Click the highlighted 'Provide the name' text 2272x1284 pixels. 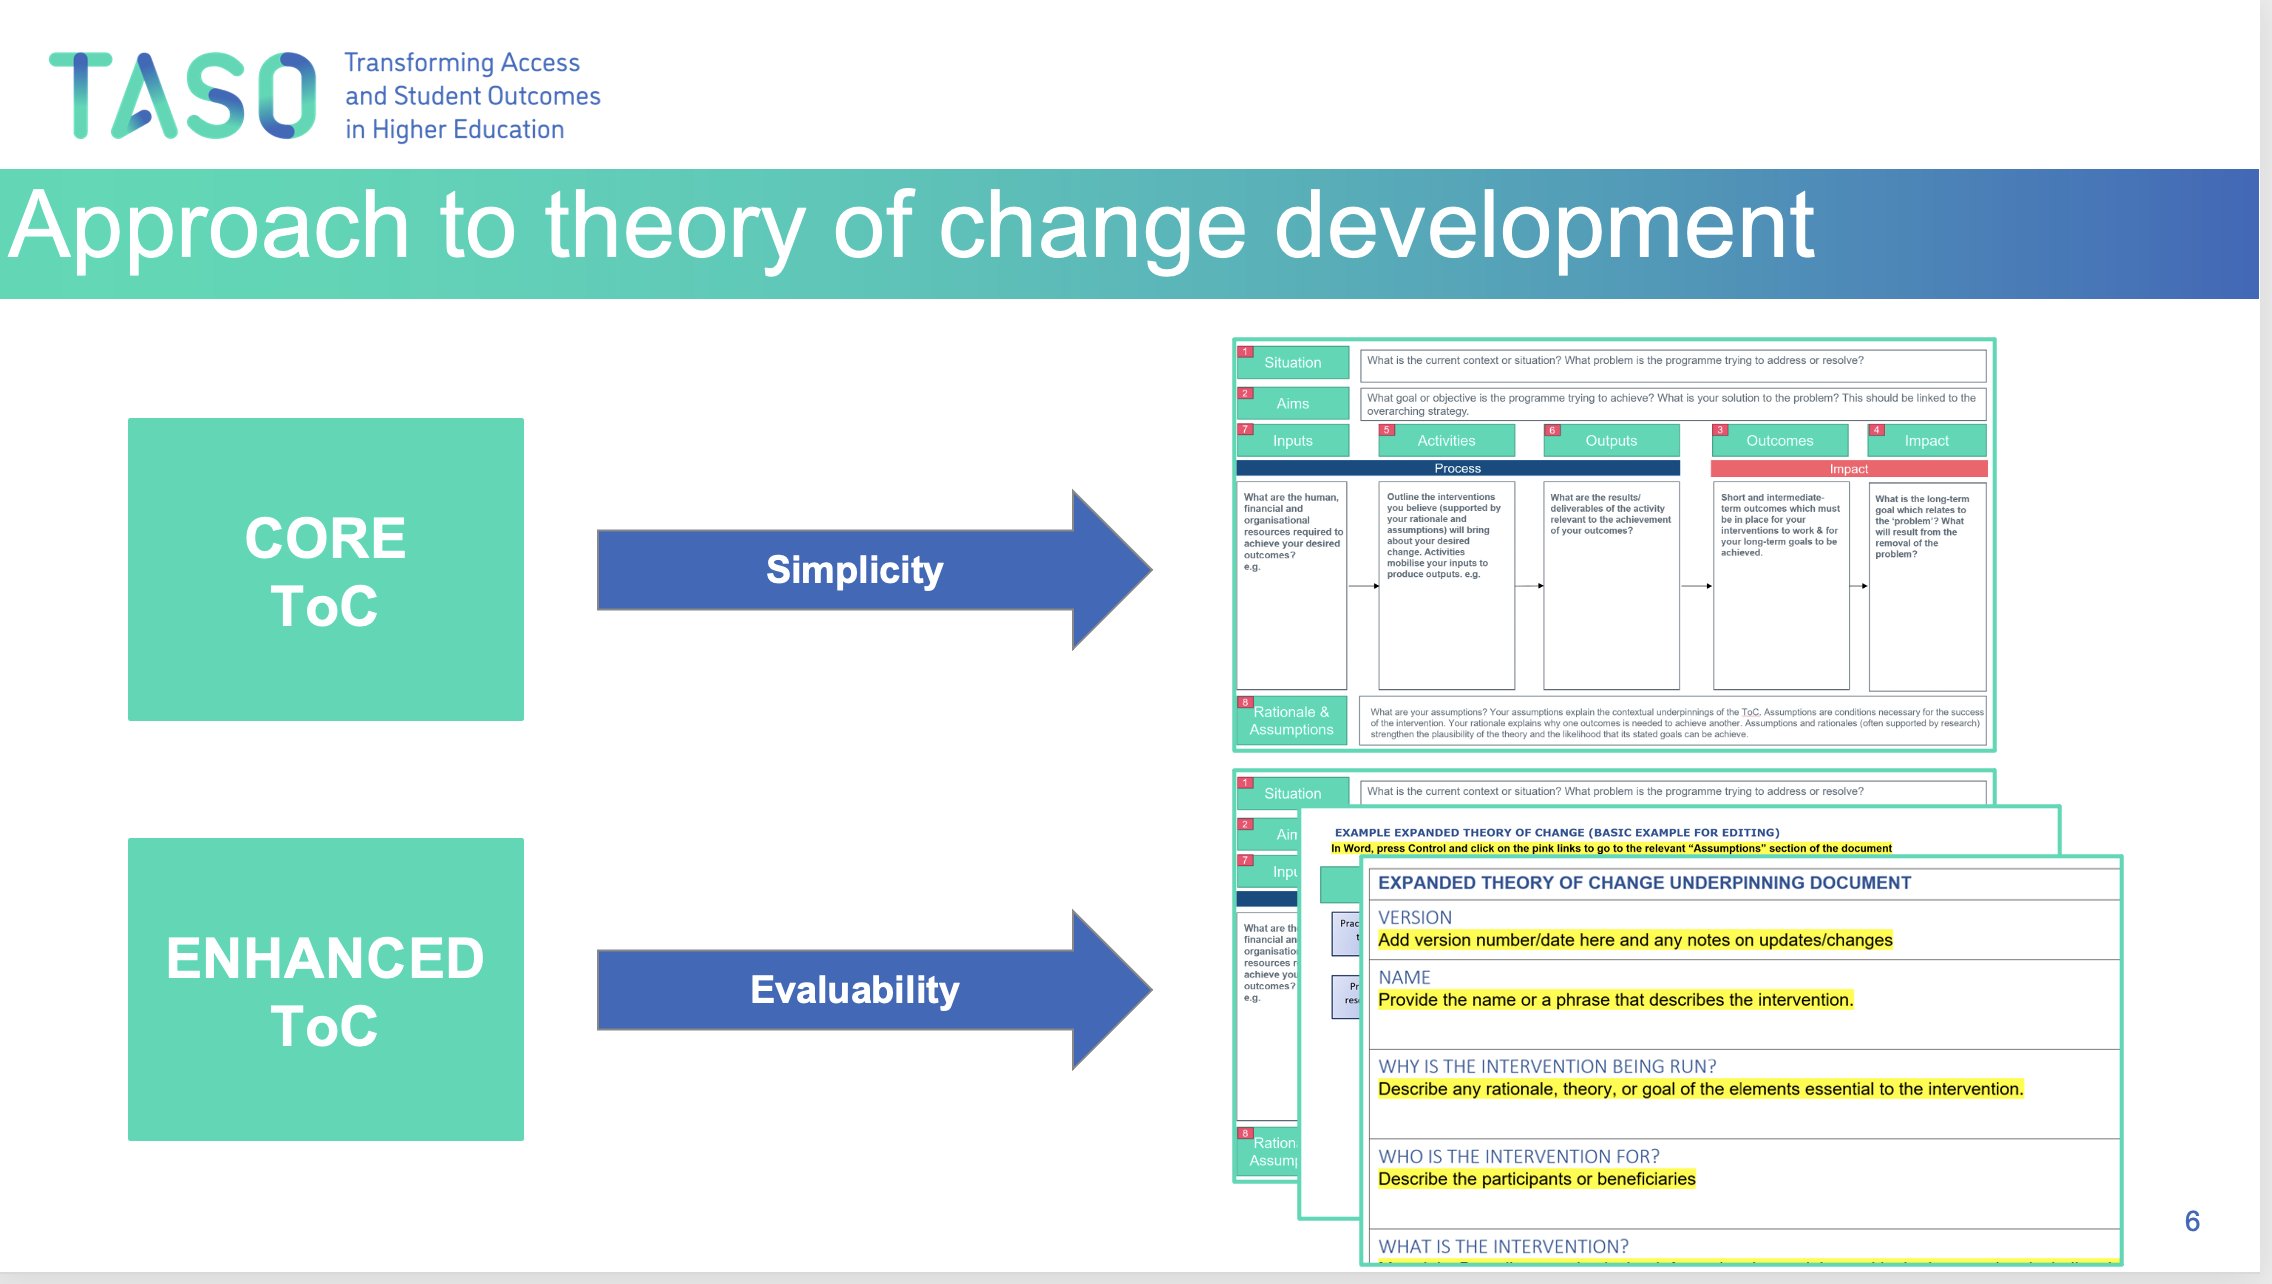point(1615,1000)
